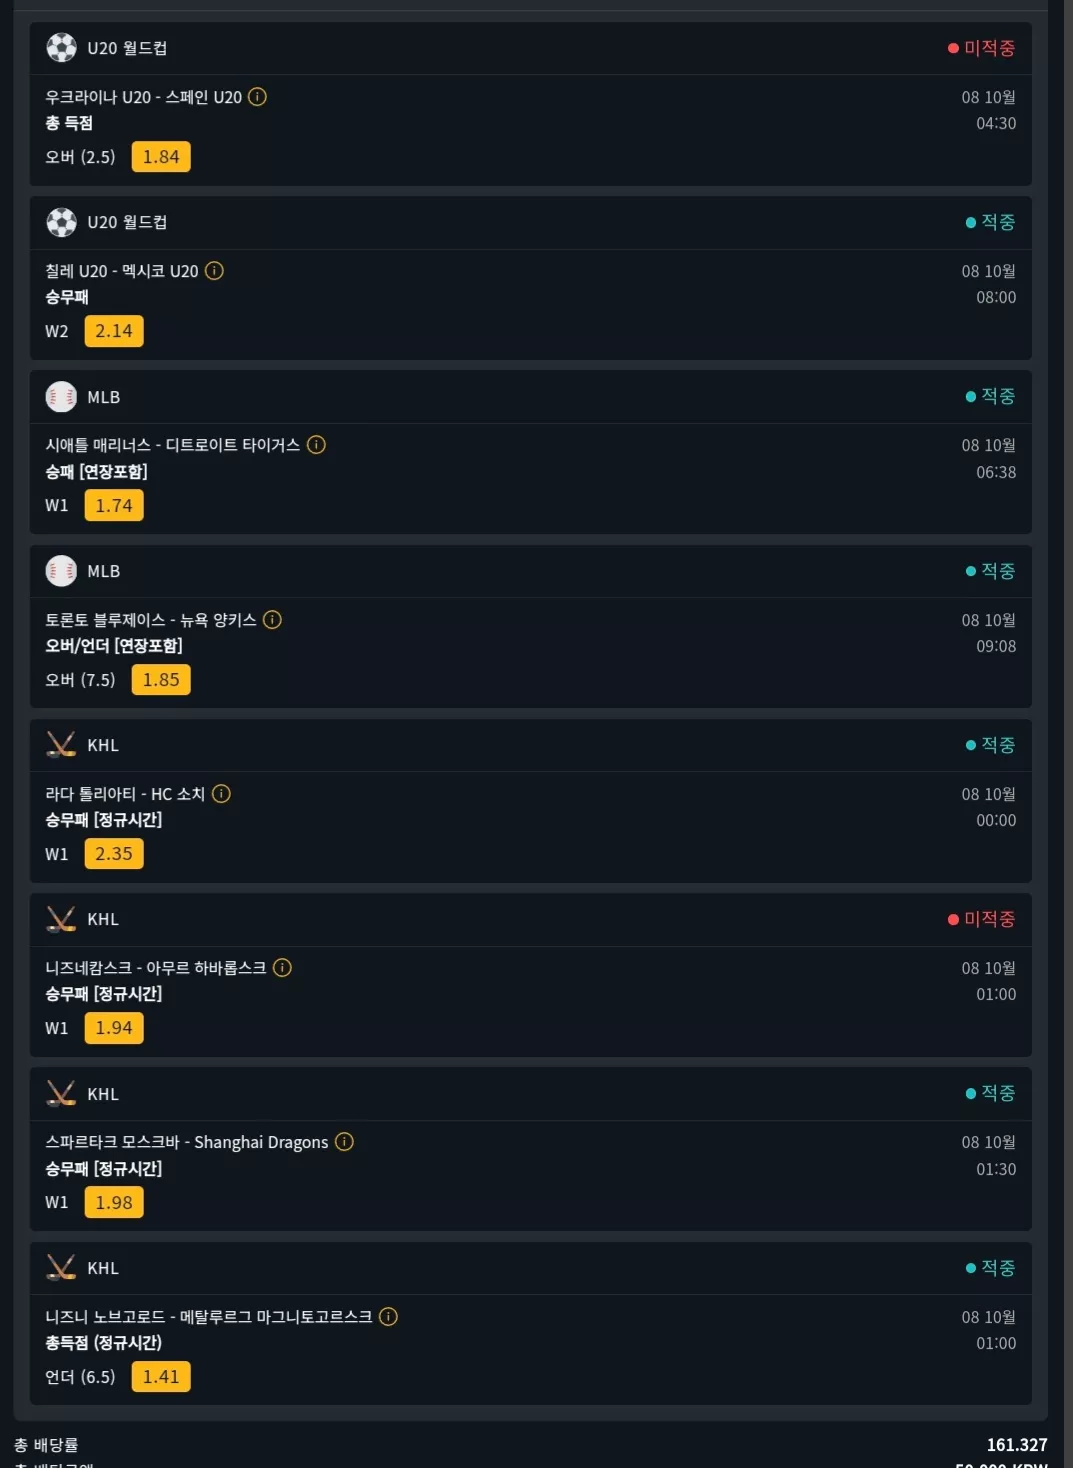Open info icon for 토론토 블루제이스 - 뉴욕 양키스

[272, 620]
